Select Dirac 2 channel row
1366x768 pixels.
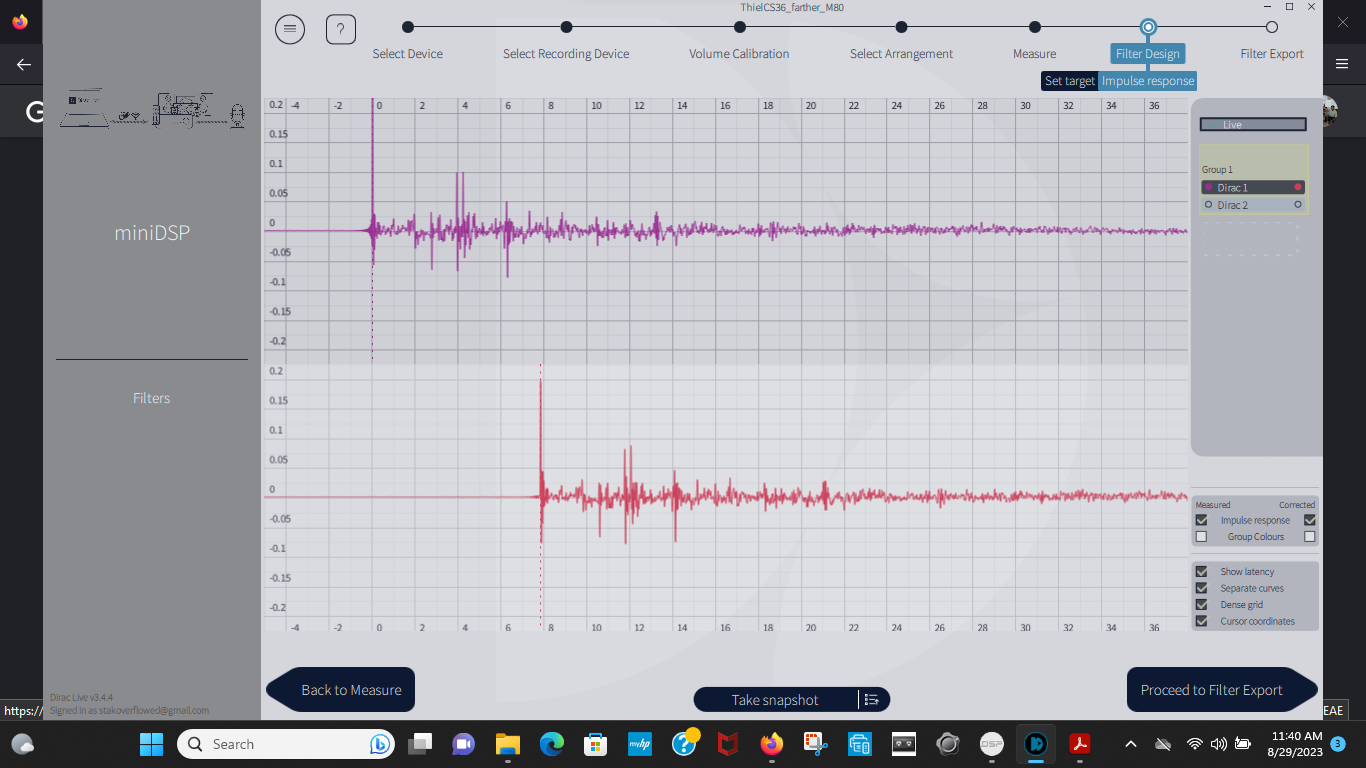pyautogui.click(x=1253, y=204)
